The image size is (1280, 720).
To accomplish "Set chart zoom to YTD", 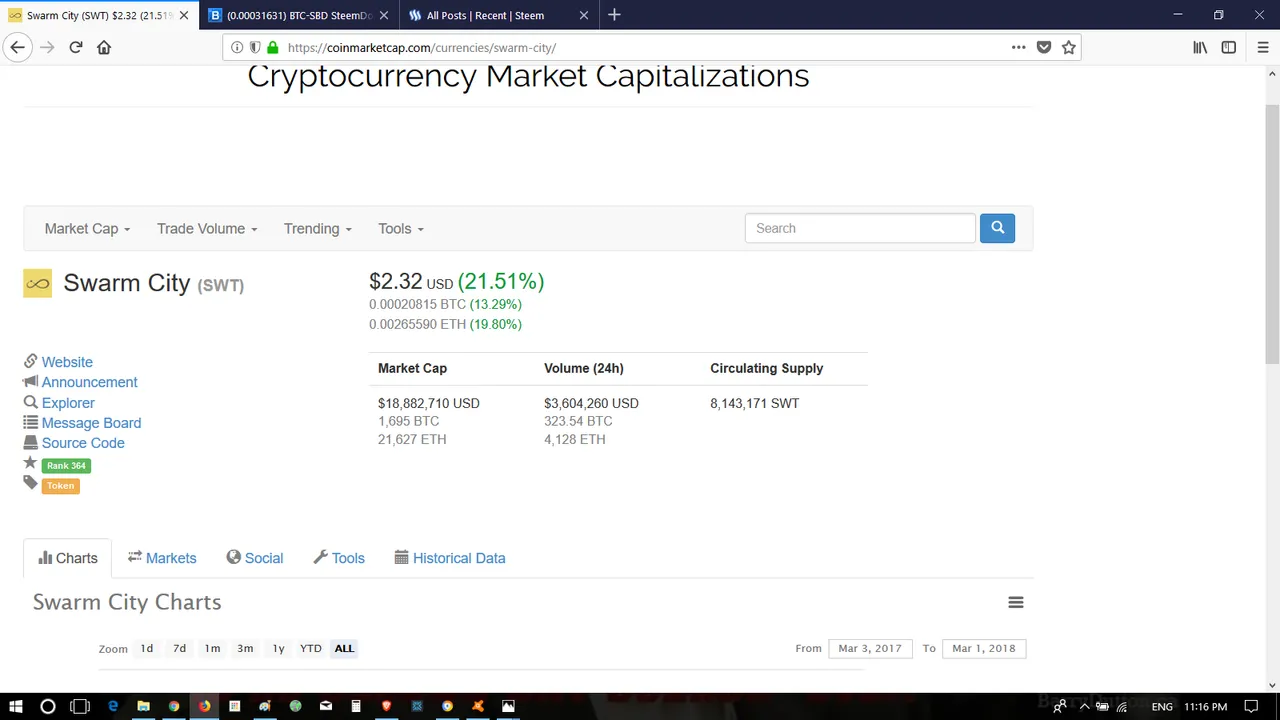I will [x=311, y=648].
